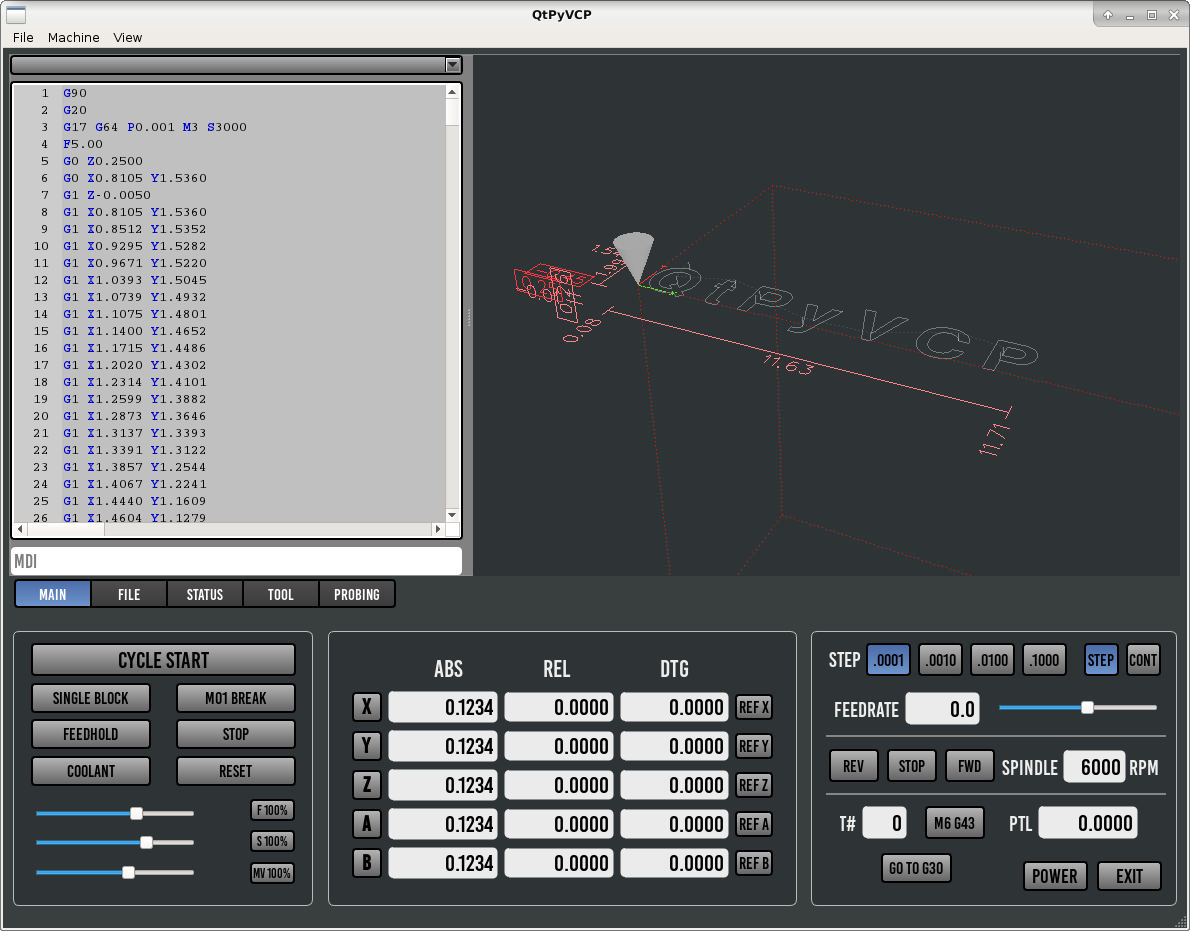Click the max velocity override slider handle
This screenshot has width=1190, height=931.
pos(129,873)
